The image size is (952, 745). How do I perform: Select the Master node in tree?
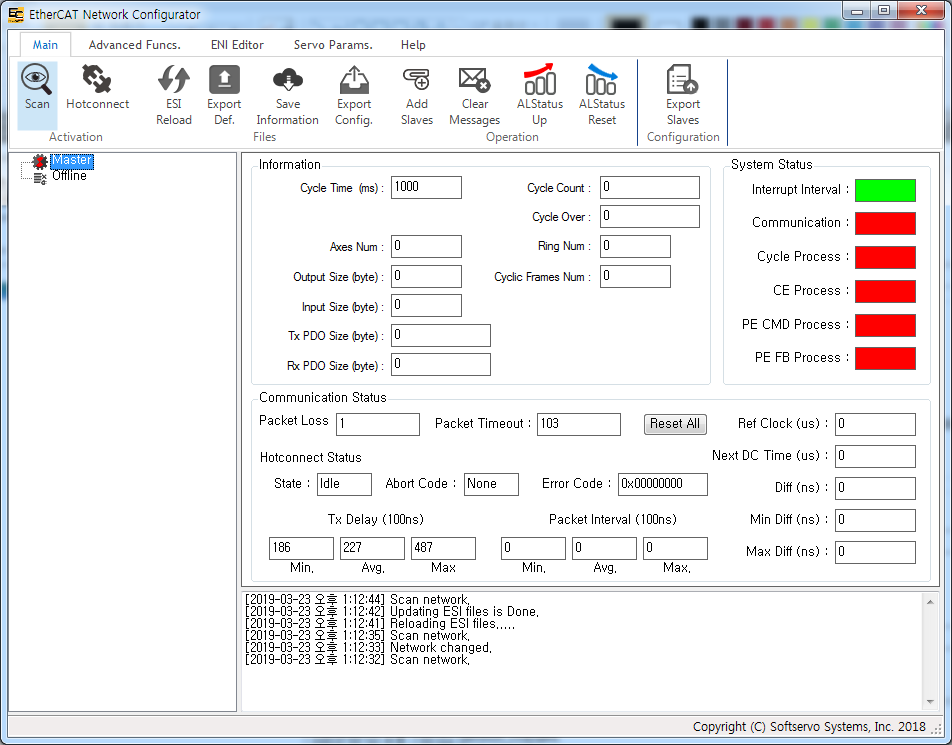72,160
